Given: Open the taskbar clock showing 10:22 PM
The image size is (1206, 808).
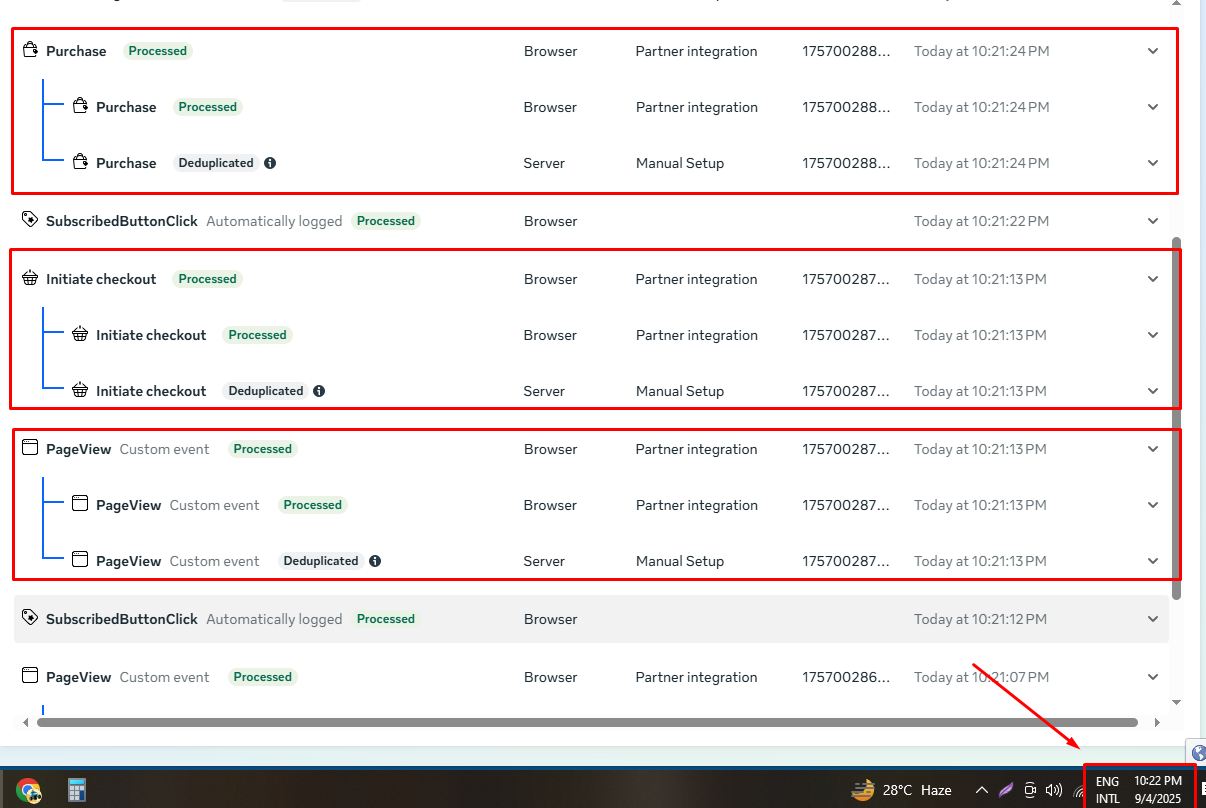Looking at the screenshot, I should 1157,789.
